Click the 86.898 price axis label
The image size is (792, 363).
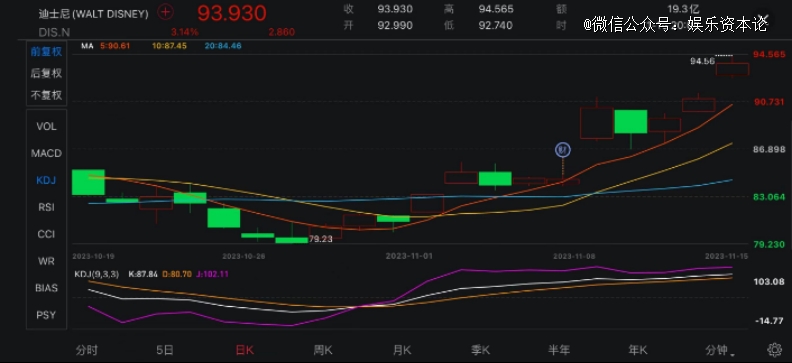[770, 149]
